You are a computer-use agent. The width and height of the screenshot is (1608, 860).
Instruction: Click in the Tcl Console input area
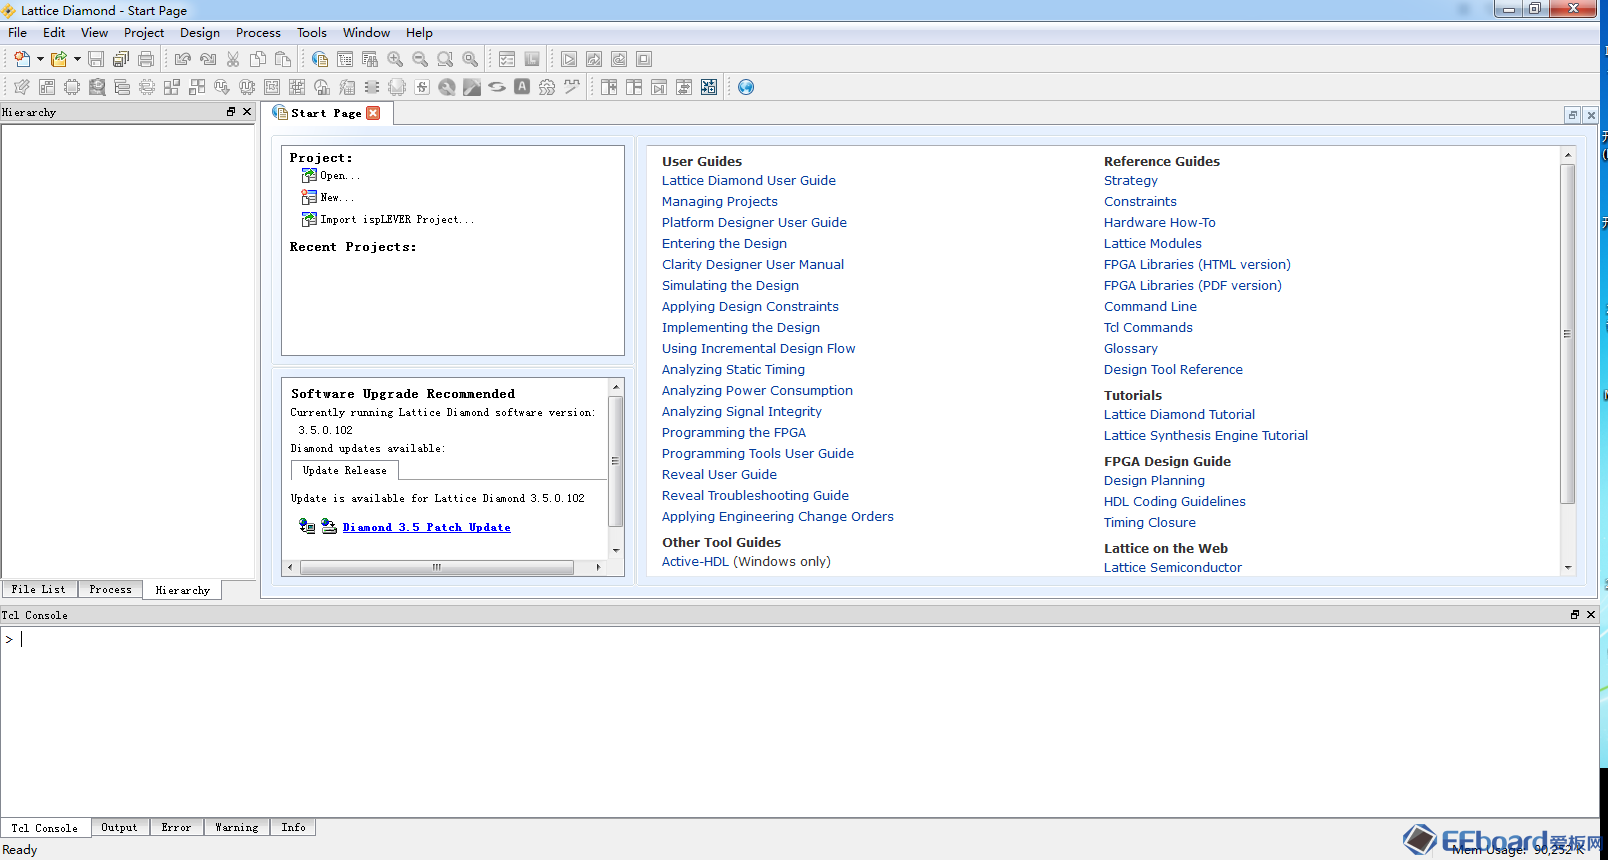click(x=800, y=720)
